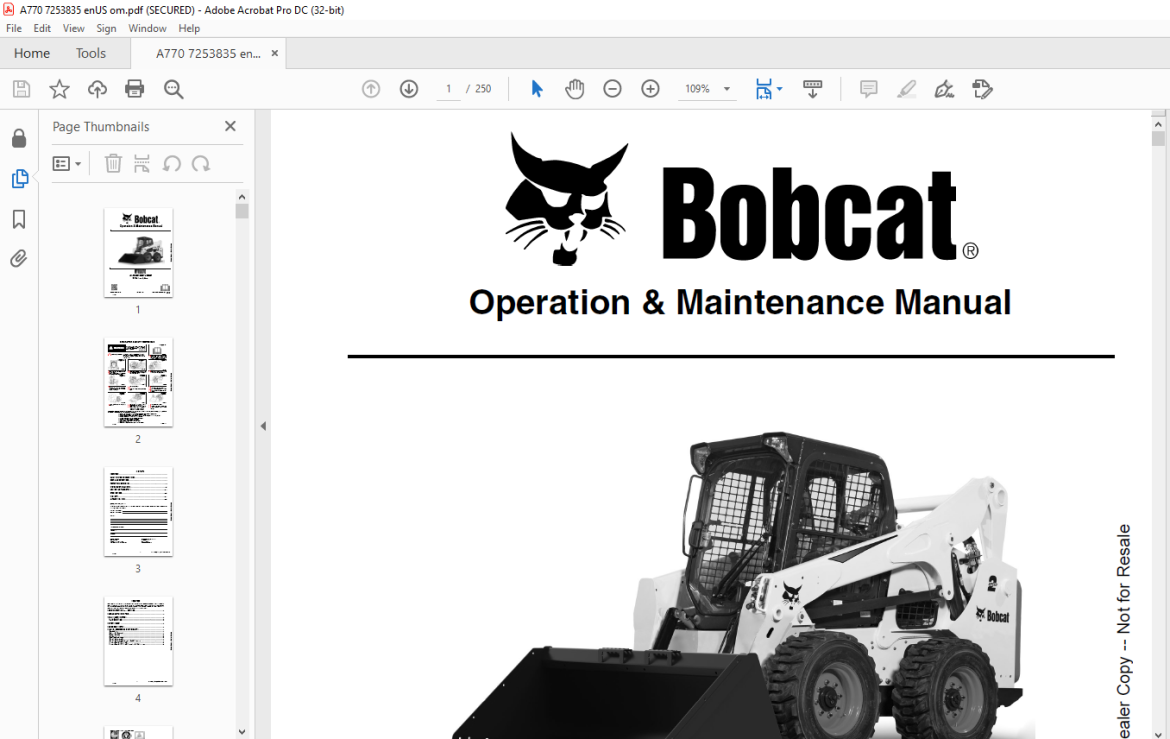
Task: Click the Delete pages trash icon
Action: point(113,163)
